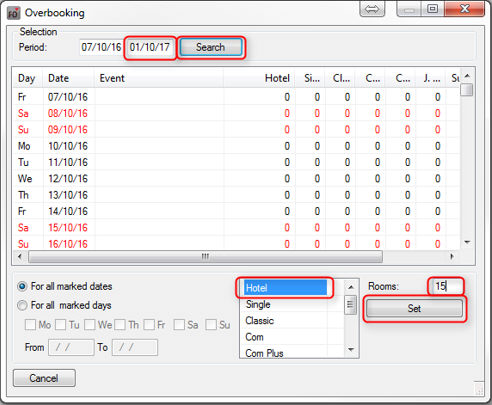Click the FO application icon in title bar
This screenshot has width=492, height=405.
(x=14, y=13)
